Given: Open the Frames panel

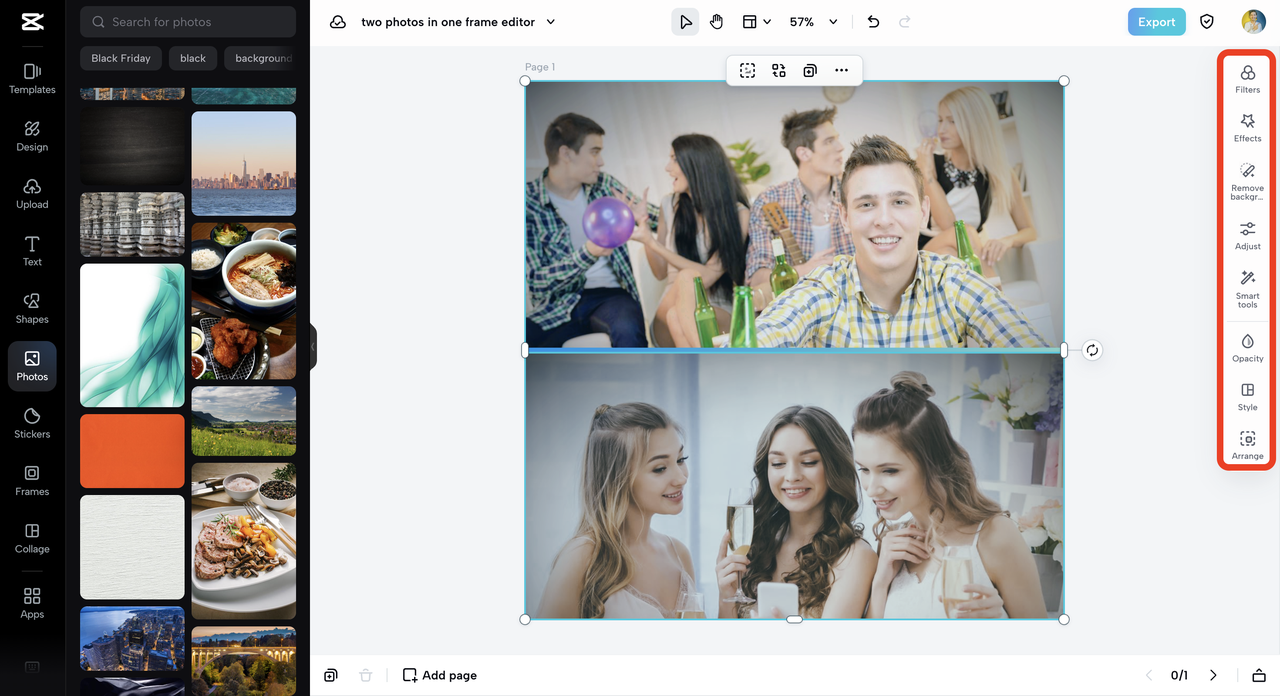Looking at the screenshot, I should [x=32, y=480].
